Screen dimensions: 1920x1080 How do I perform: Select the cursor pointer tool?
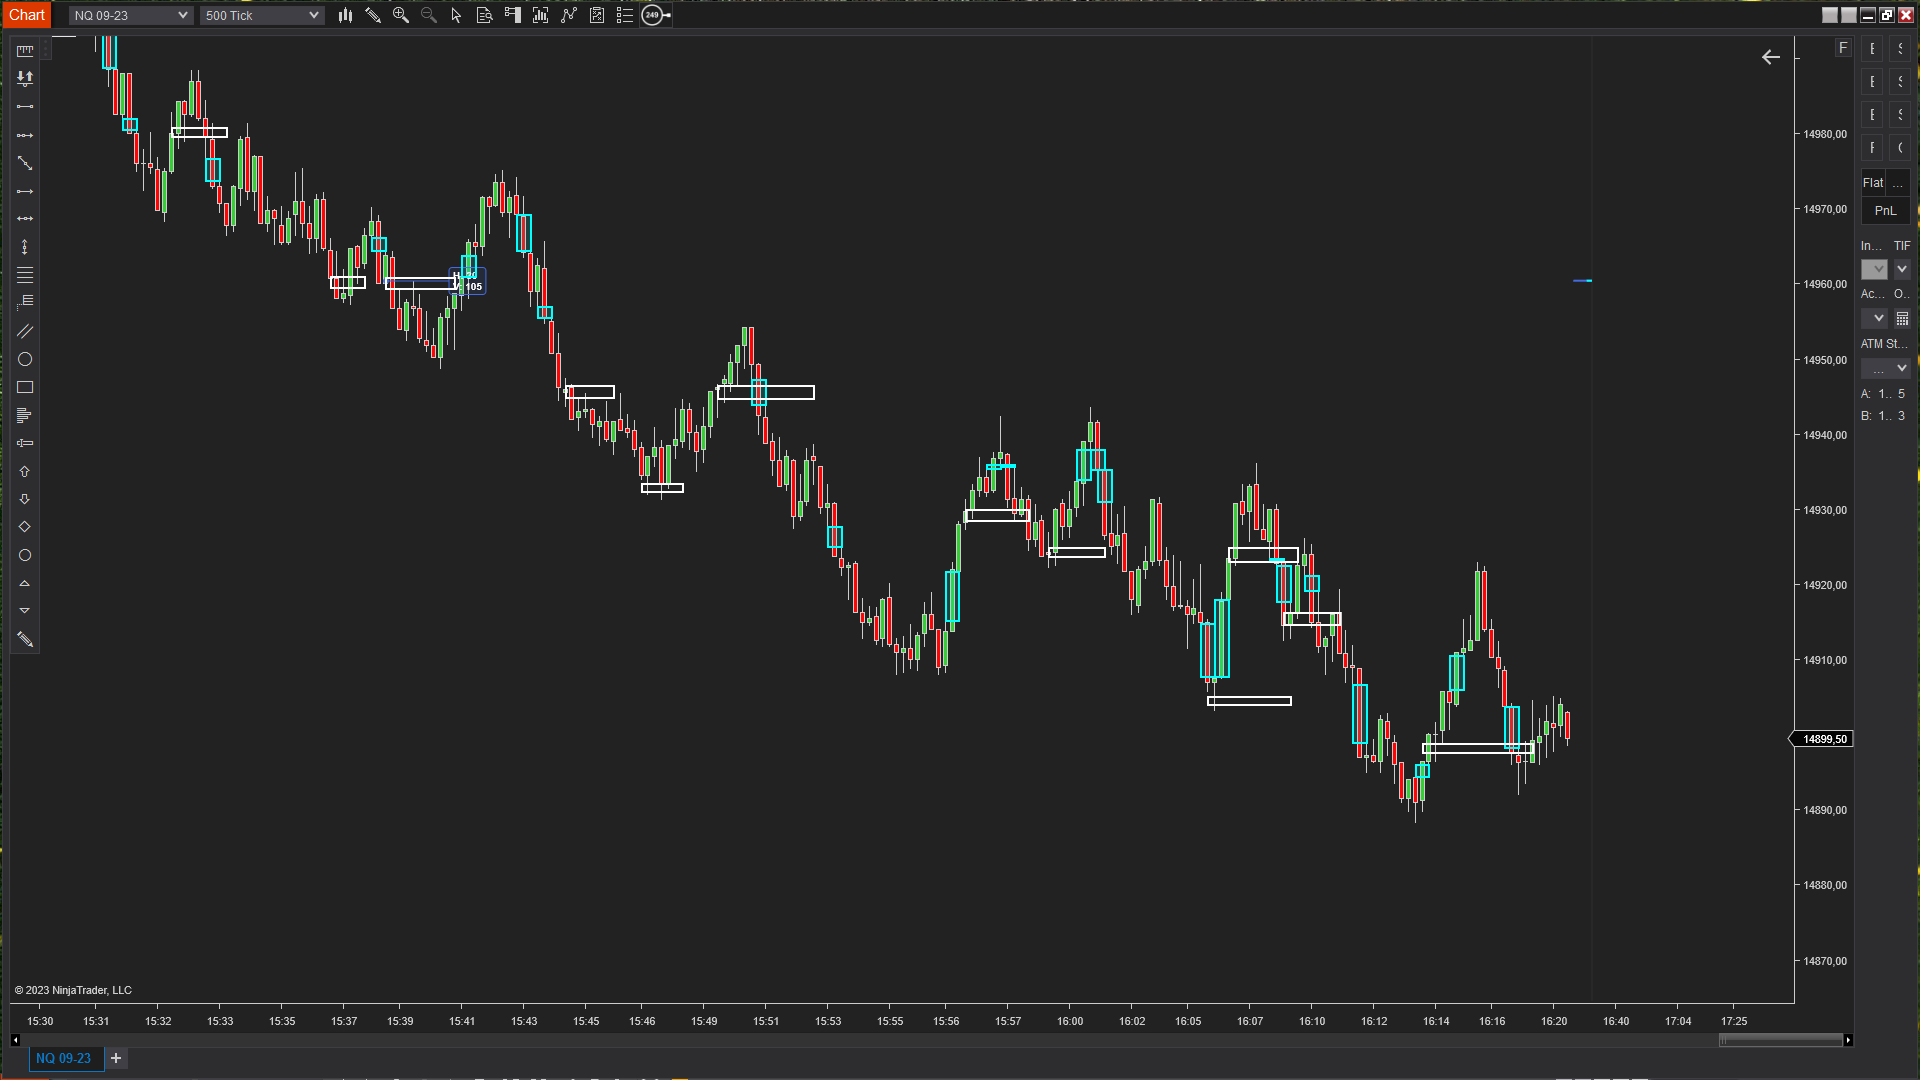point(457,15)
